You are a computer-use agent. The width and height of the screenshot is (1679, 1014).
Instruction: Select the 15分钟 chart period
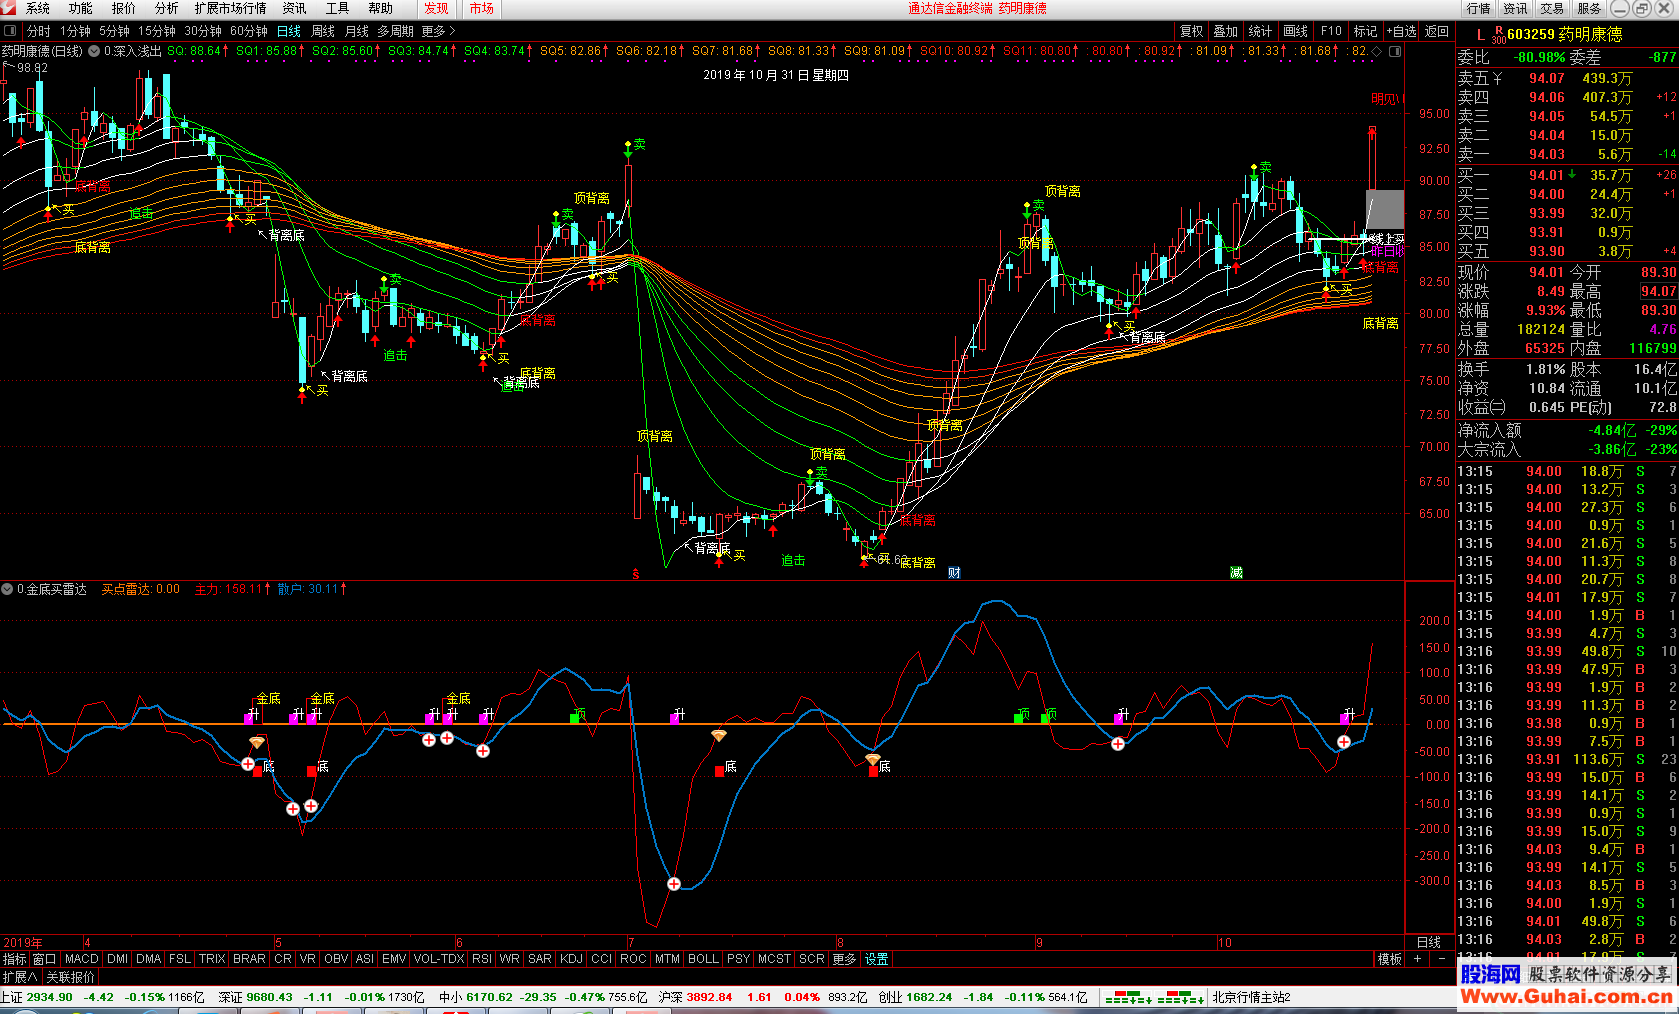pos(157,31)
